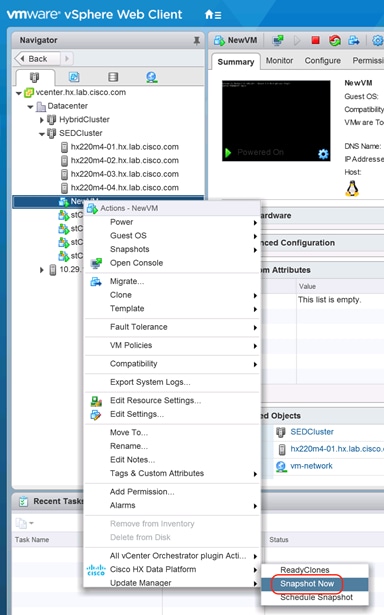Viewport: 384px width, 615px height.
Task: Click the Status column header
Action: point(278,540)
